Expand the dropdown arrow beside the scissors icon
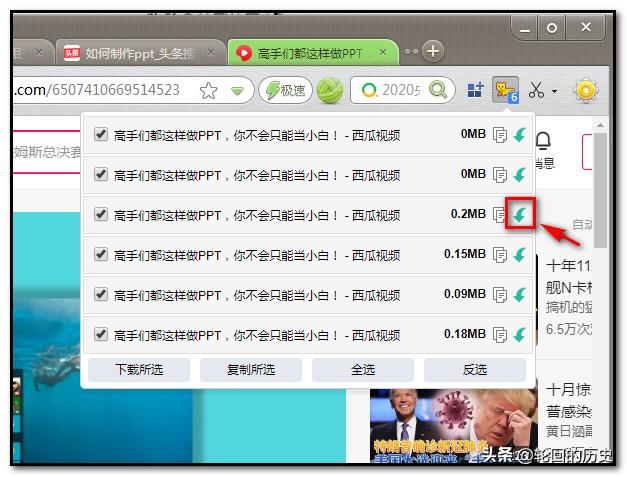Image resolution: width=627 pixels, height=477 pixels. pyautogui.click(x=554, y=91)
